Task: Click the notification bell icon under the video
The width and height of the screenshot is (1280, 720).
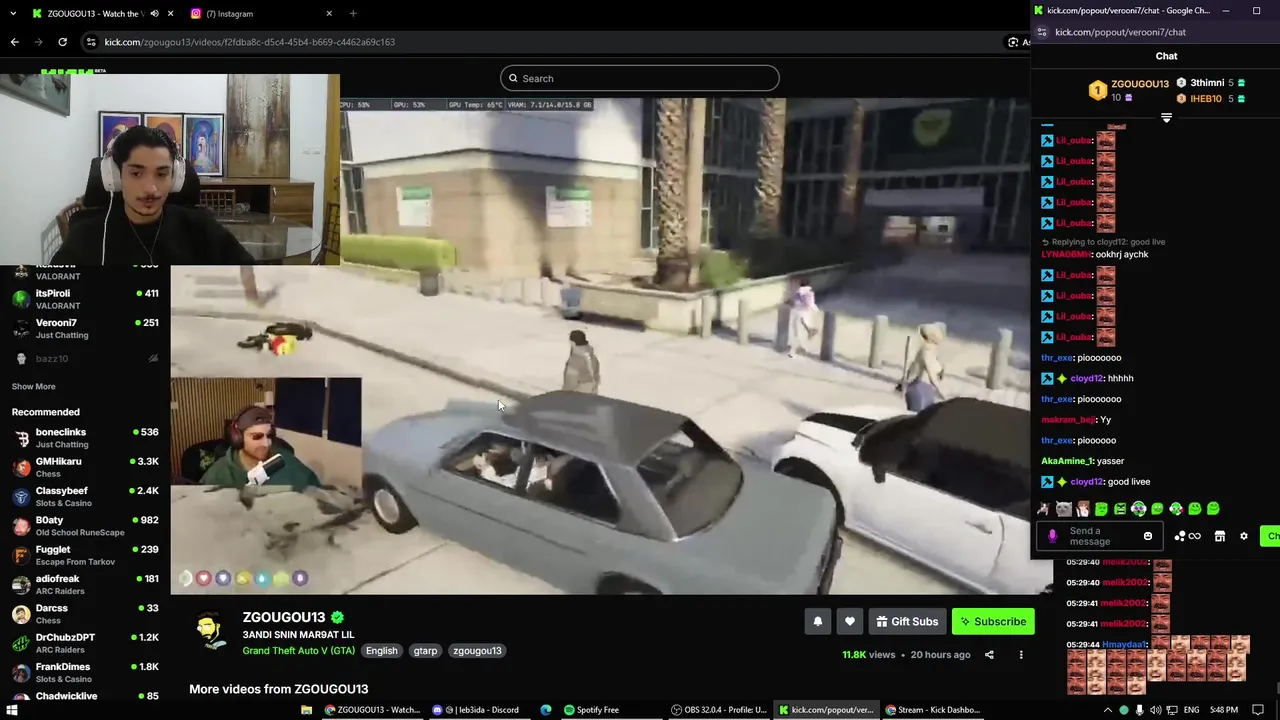Action: (x=817, y=621)
